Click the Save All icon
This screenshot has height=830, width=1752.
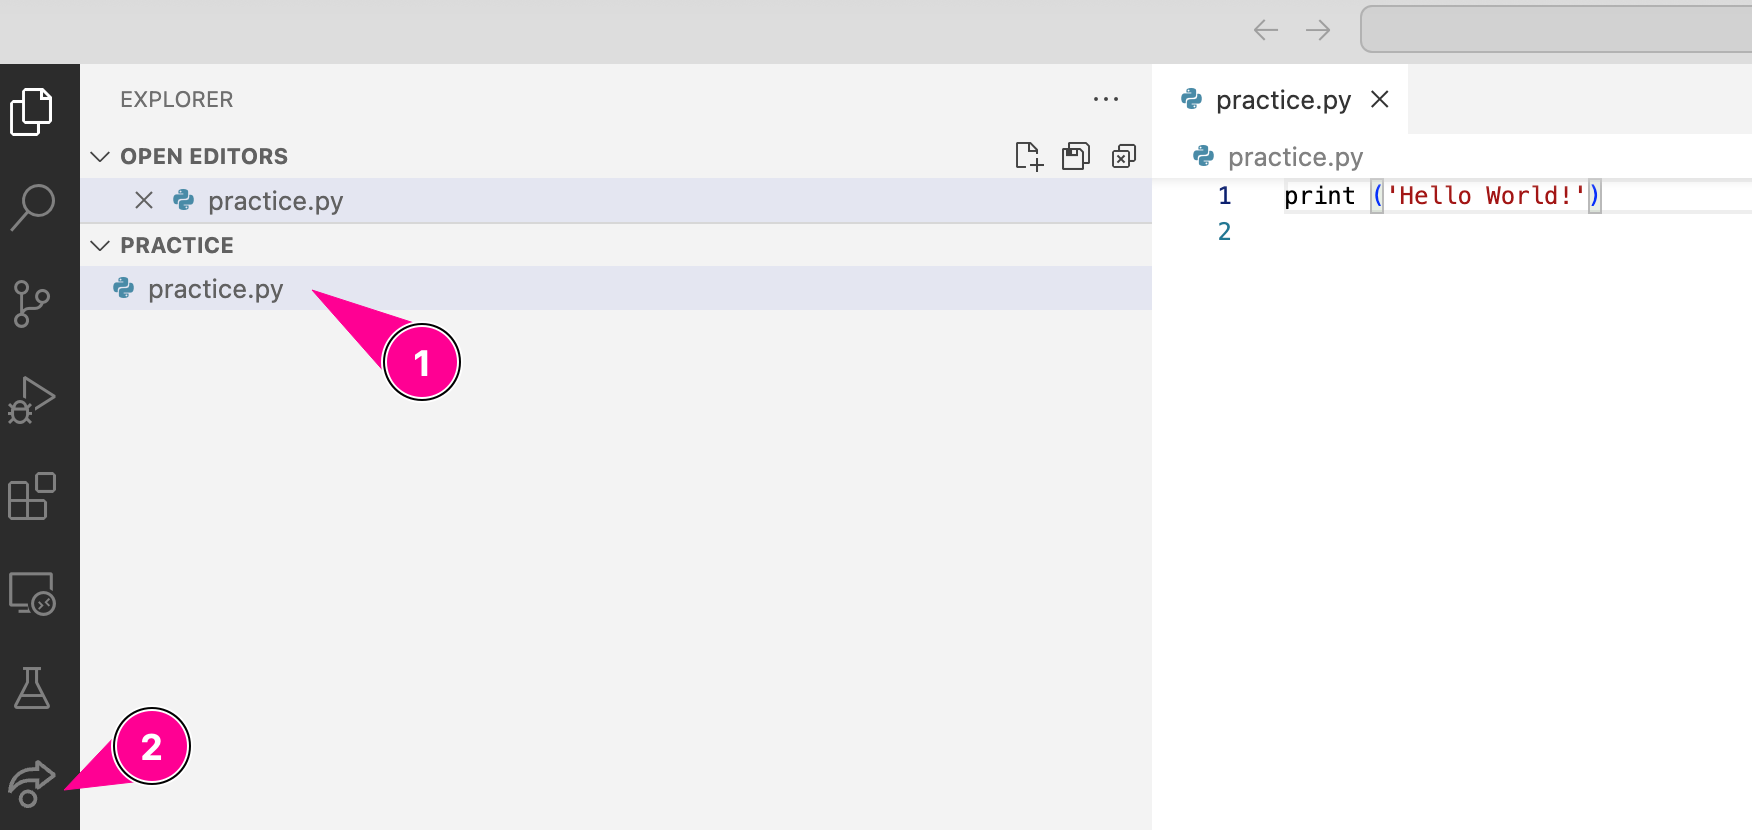[1076, 156]
